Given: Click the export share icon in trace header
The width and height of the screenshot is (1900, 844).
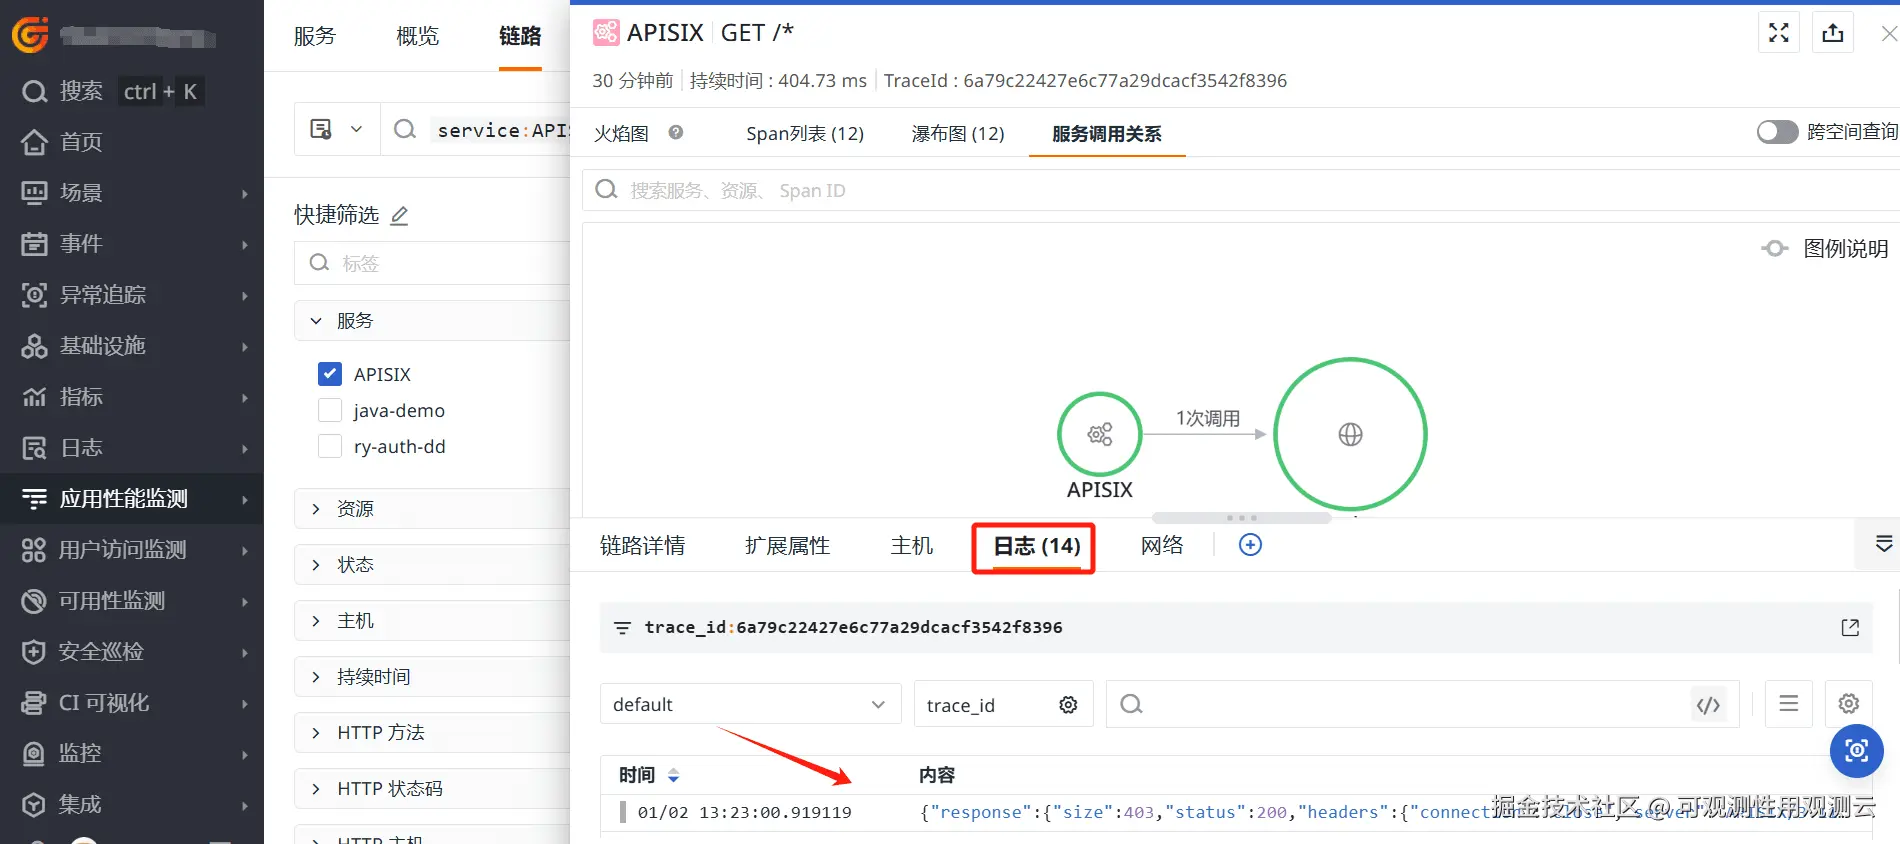Looking at the screenshot, I should coord(1833,33).
